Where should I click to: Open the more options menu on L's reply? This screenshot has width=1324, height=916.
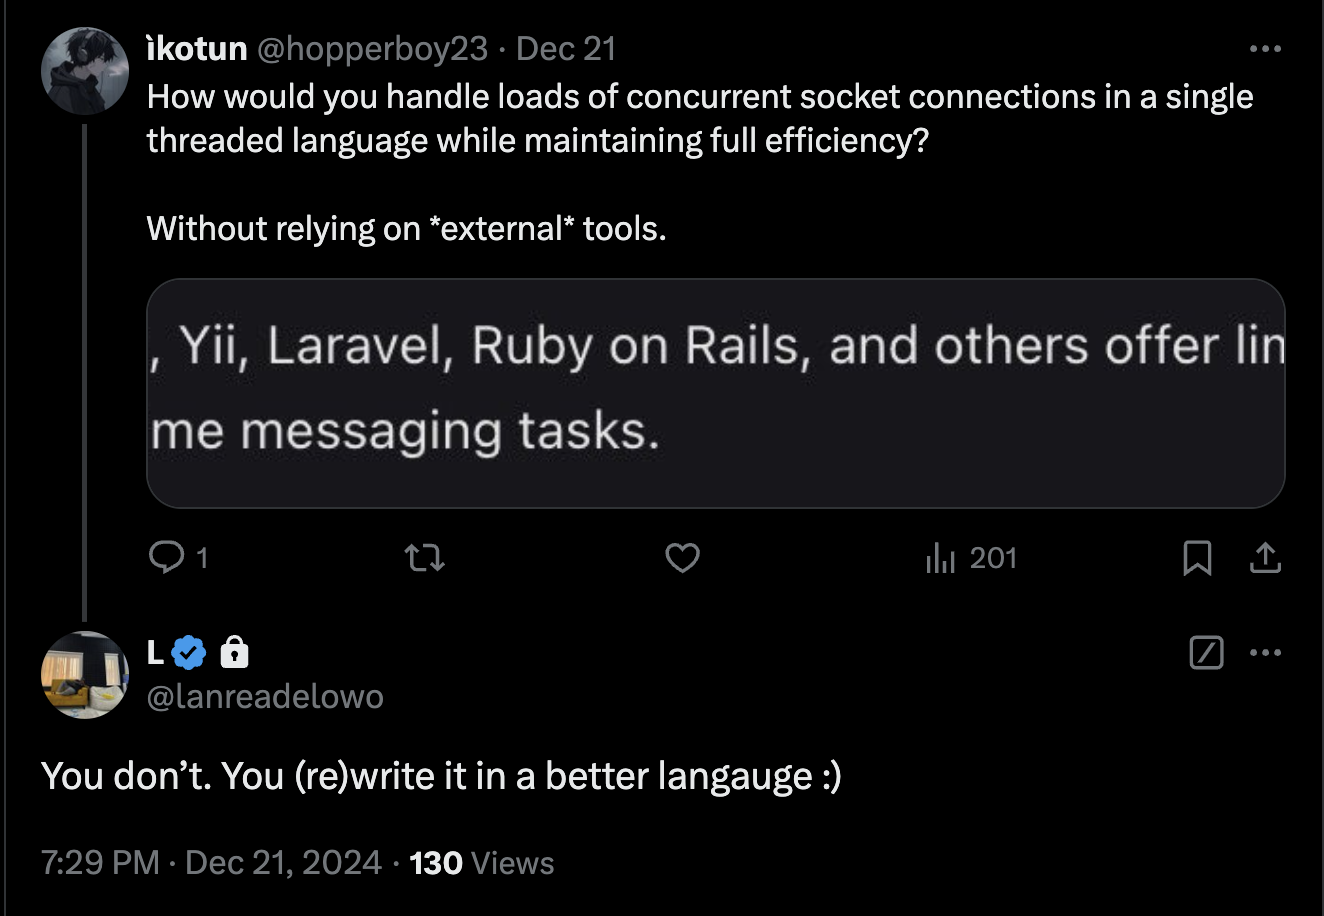(1265, 653)
